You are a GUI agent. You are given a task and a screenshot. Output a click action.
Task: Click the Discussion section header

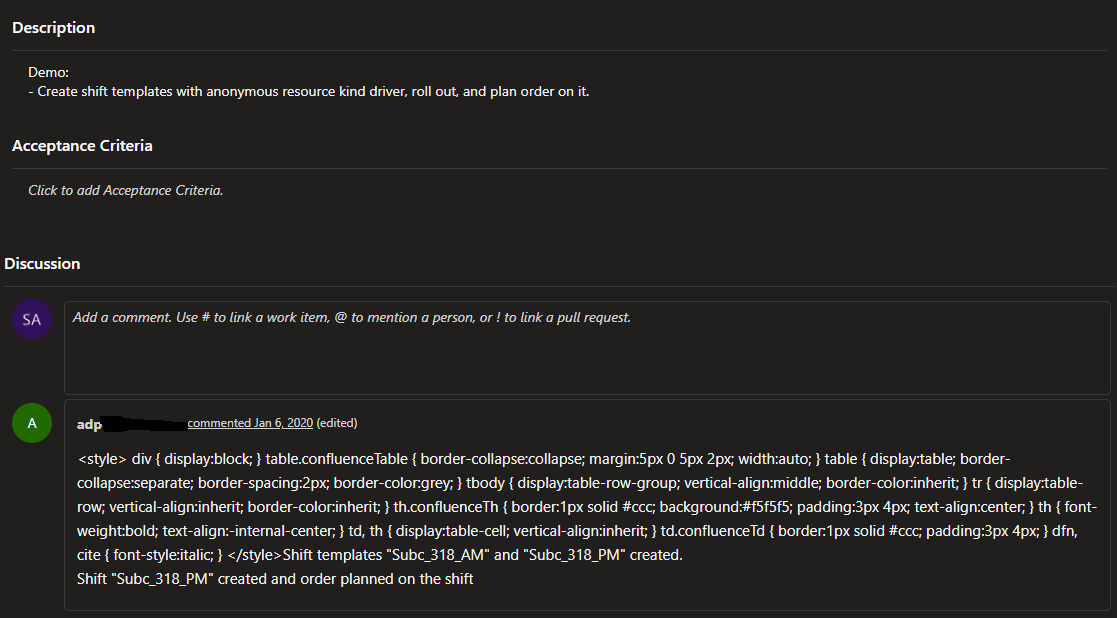coord(42,263)
